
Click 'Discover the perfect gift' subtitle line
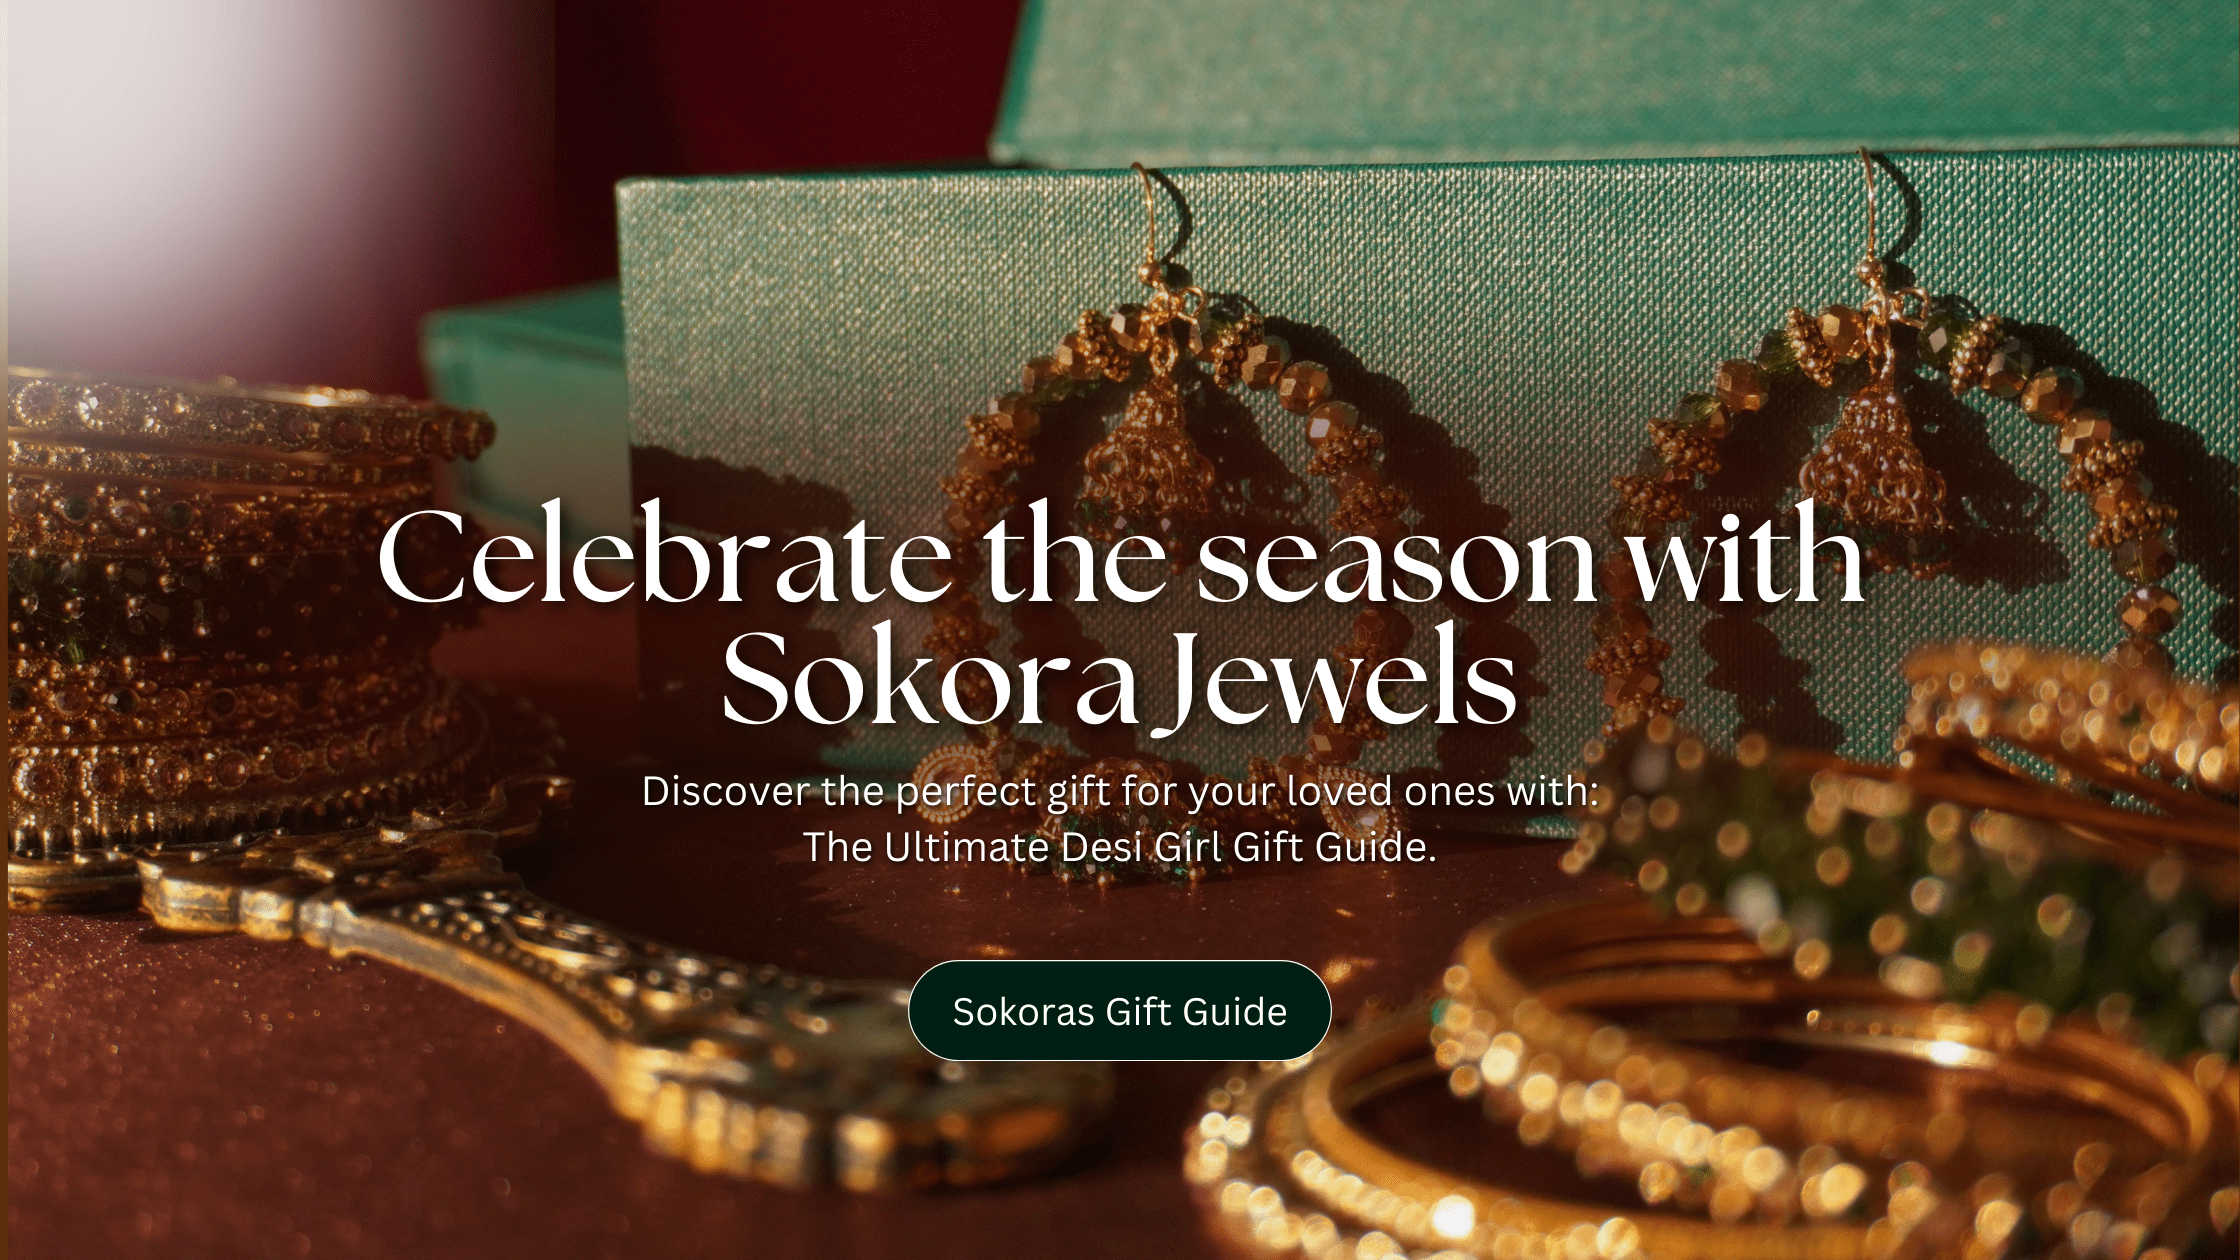(1120, 791)
